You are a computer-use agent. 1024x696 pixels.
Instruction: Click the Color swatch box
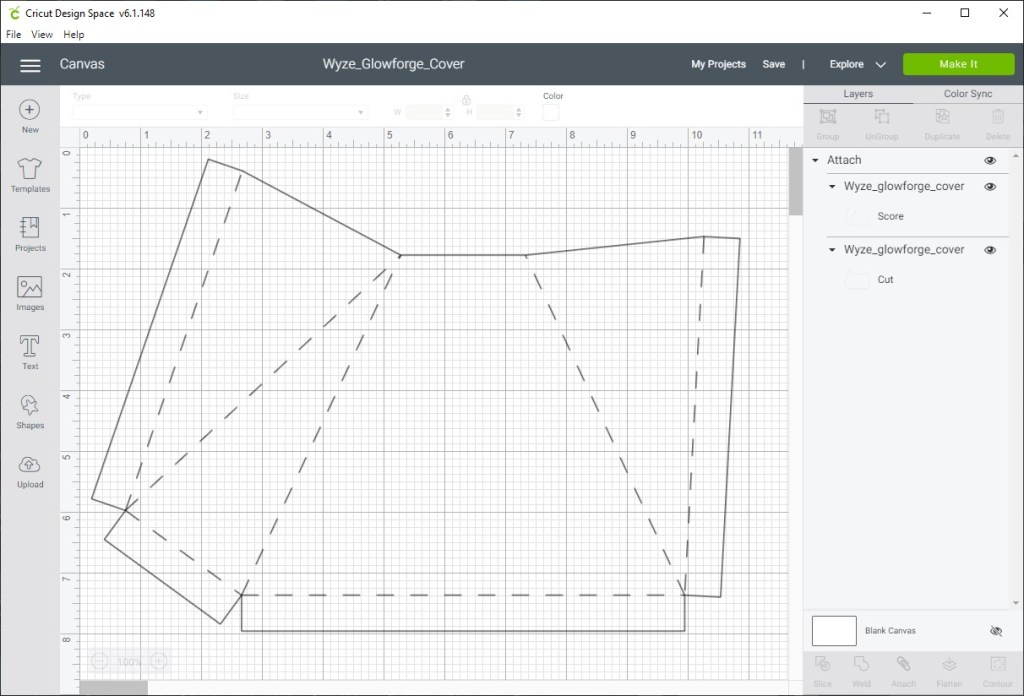tap(551, 112)
